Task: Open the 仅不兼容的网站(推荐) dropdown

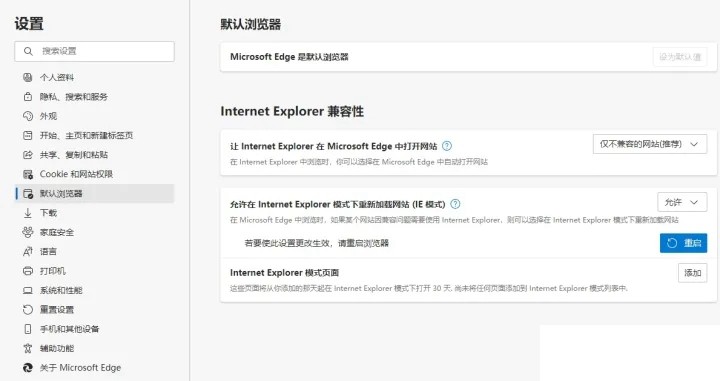Action: tap(650, 144)
